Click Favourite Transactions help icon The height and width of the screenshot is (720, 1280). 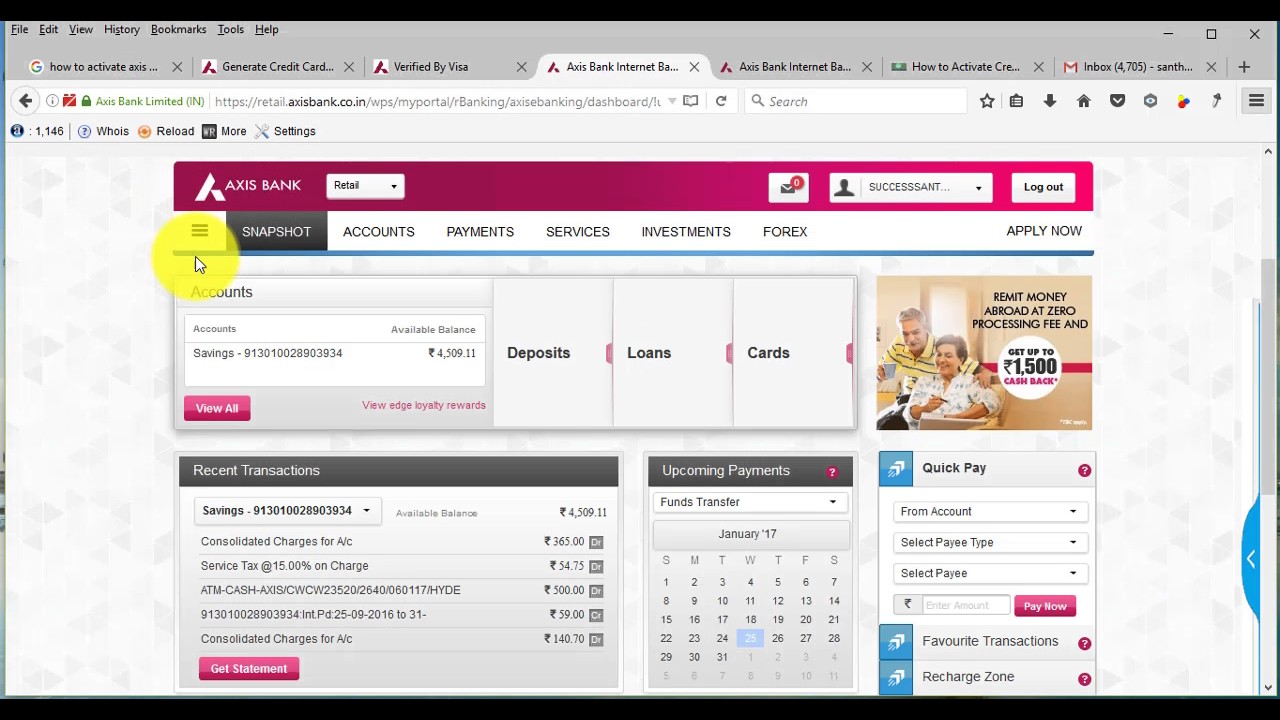pos(1084,644)
